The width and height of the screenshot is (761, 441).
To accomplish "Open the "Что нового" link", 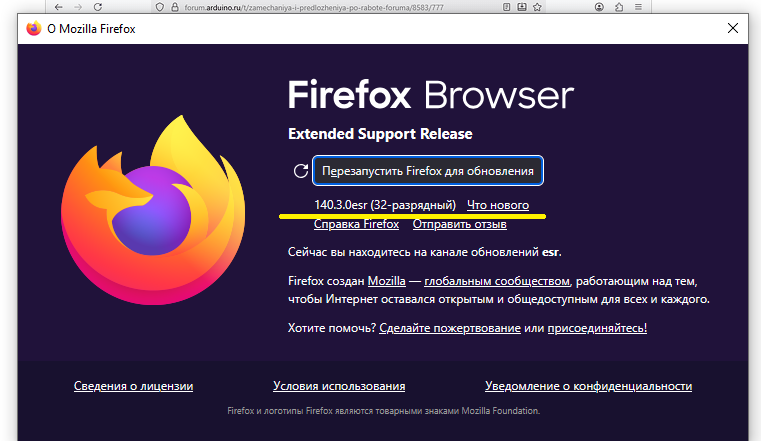I will click(x=498, y=205).
